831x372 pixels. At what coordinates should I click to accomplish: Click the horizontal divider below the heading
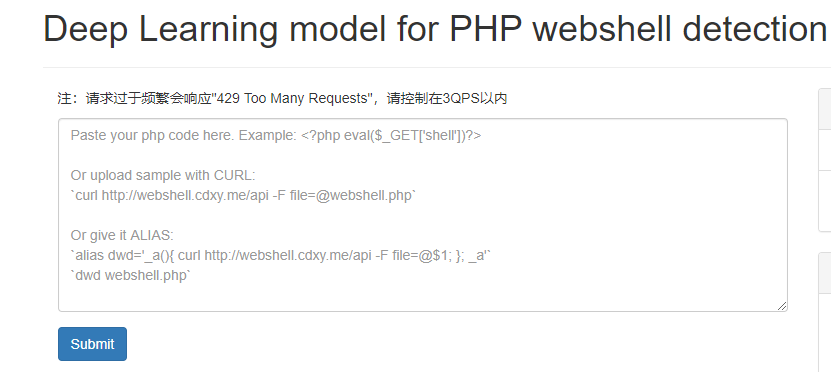tap(437, 67)
